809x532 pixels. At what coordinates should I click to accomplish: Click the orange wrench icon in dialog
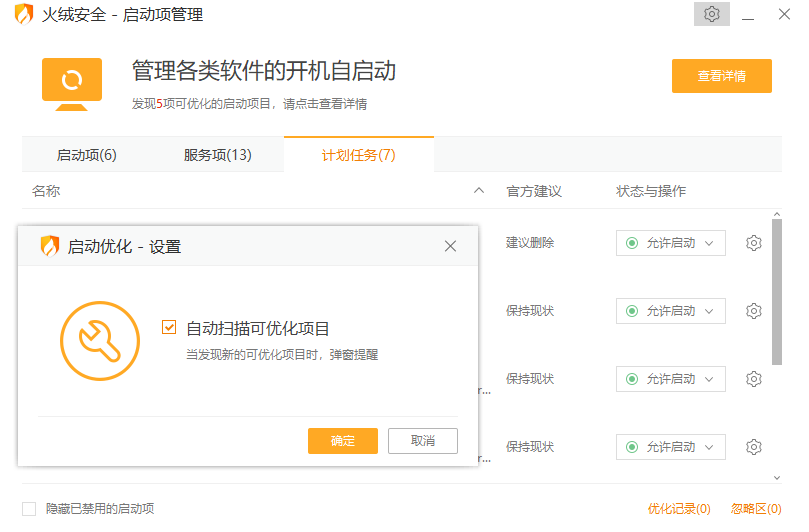tap(100, 341)
